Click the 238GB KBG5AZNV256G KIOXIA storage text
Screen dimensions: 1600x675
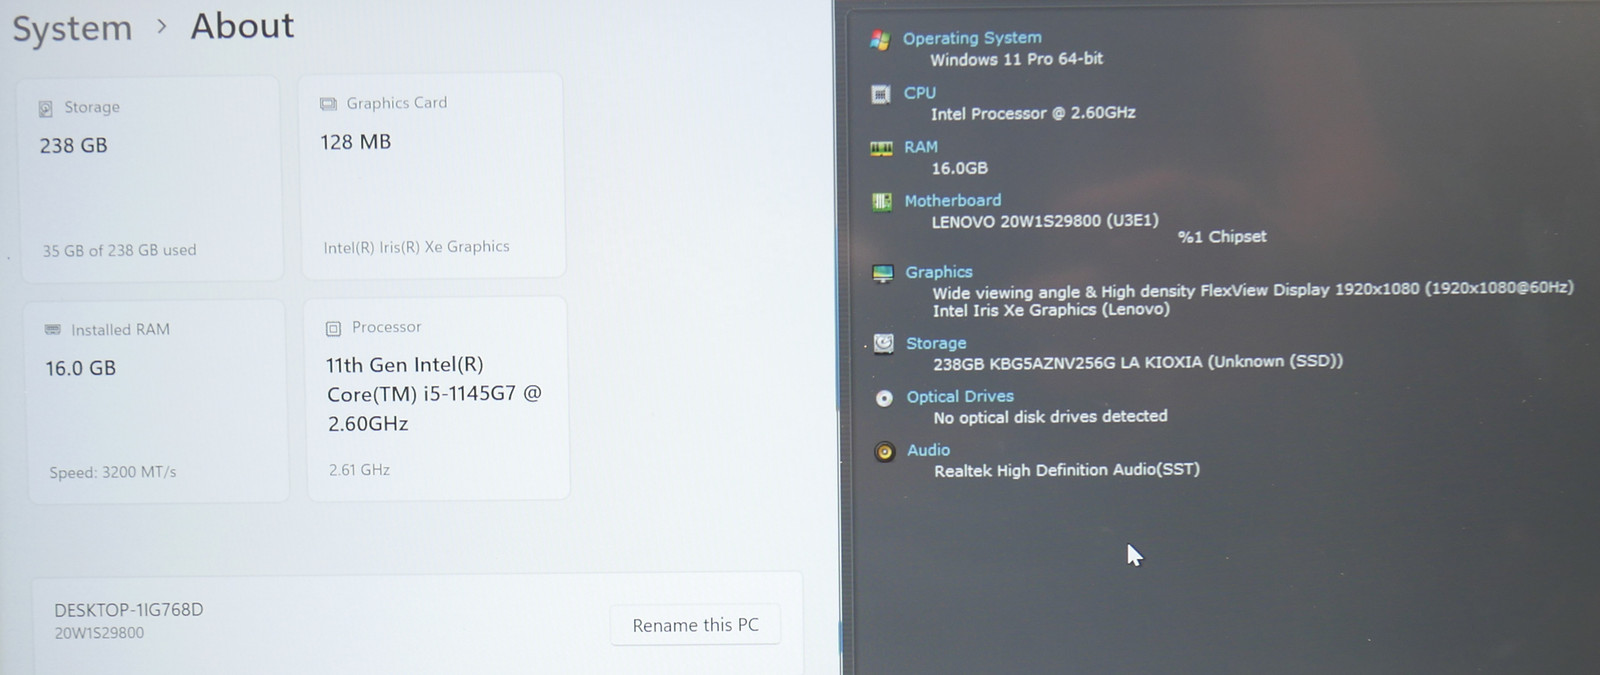(1138, 362)
